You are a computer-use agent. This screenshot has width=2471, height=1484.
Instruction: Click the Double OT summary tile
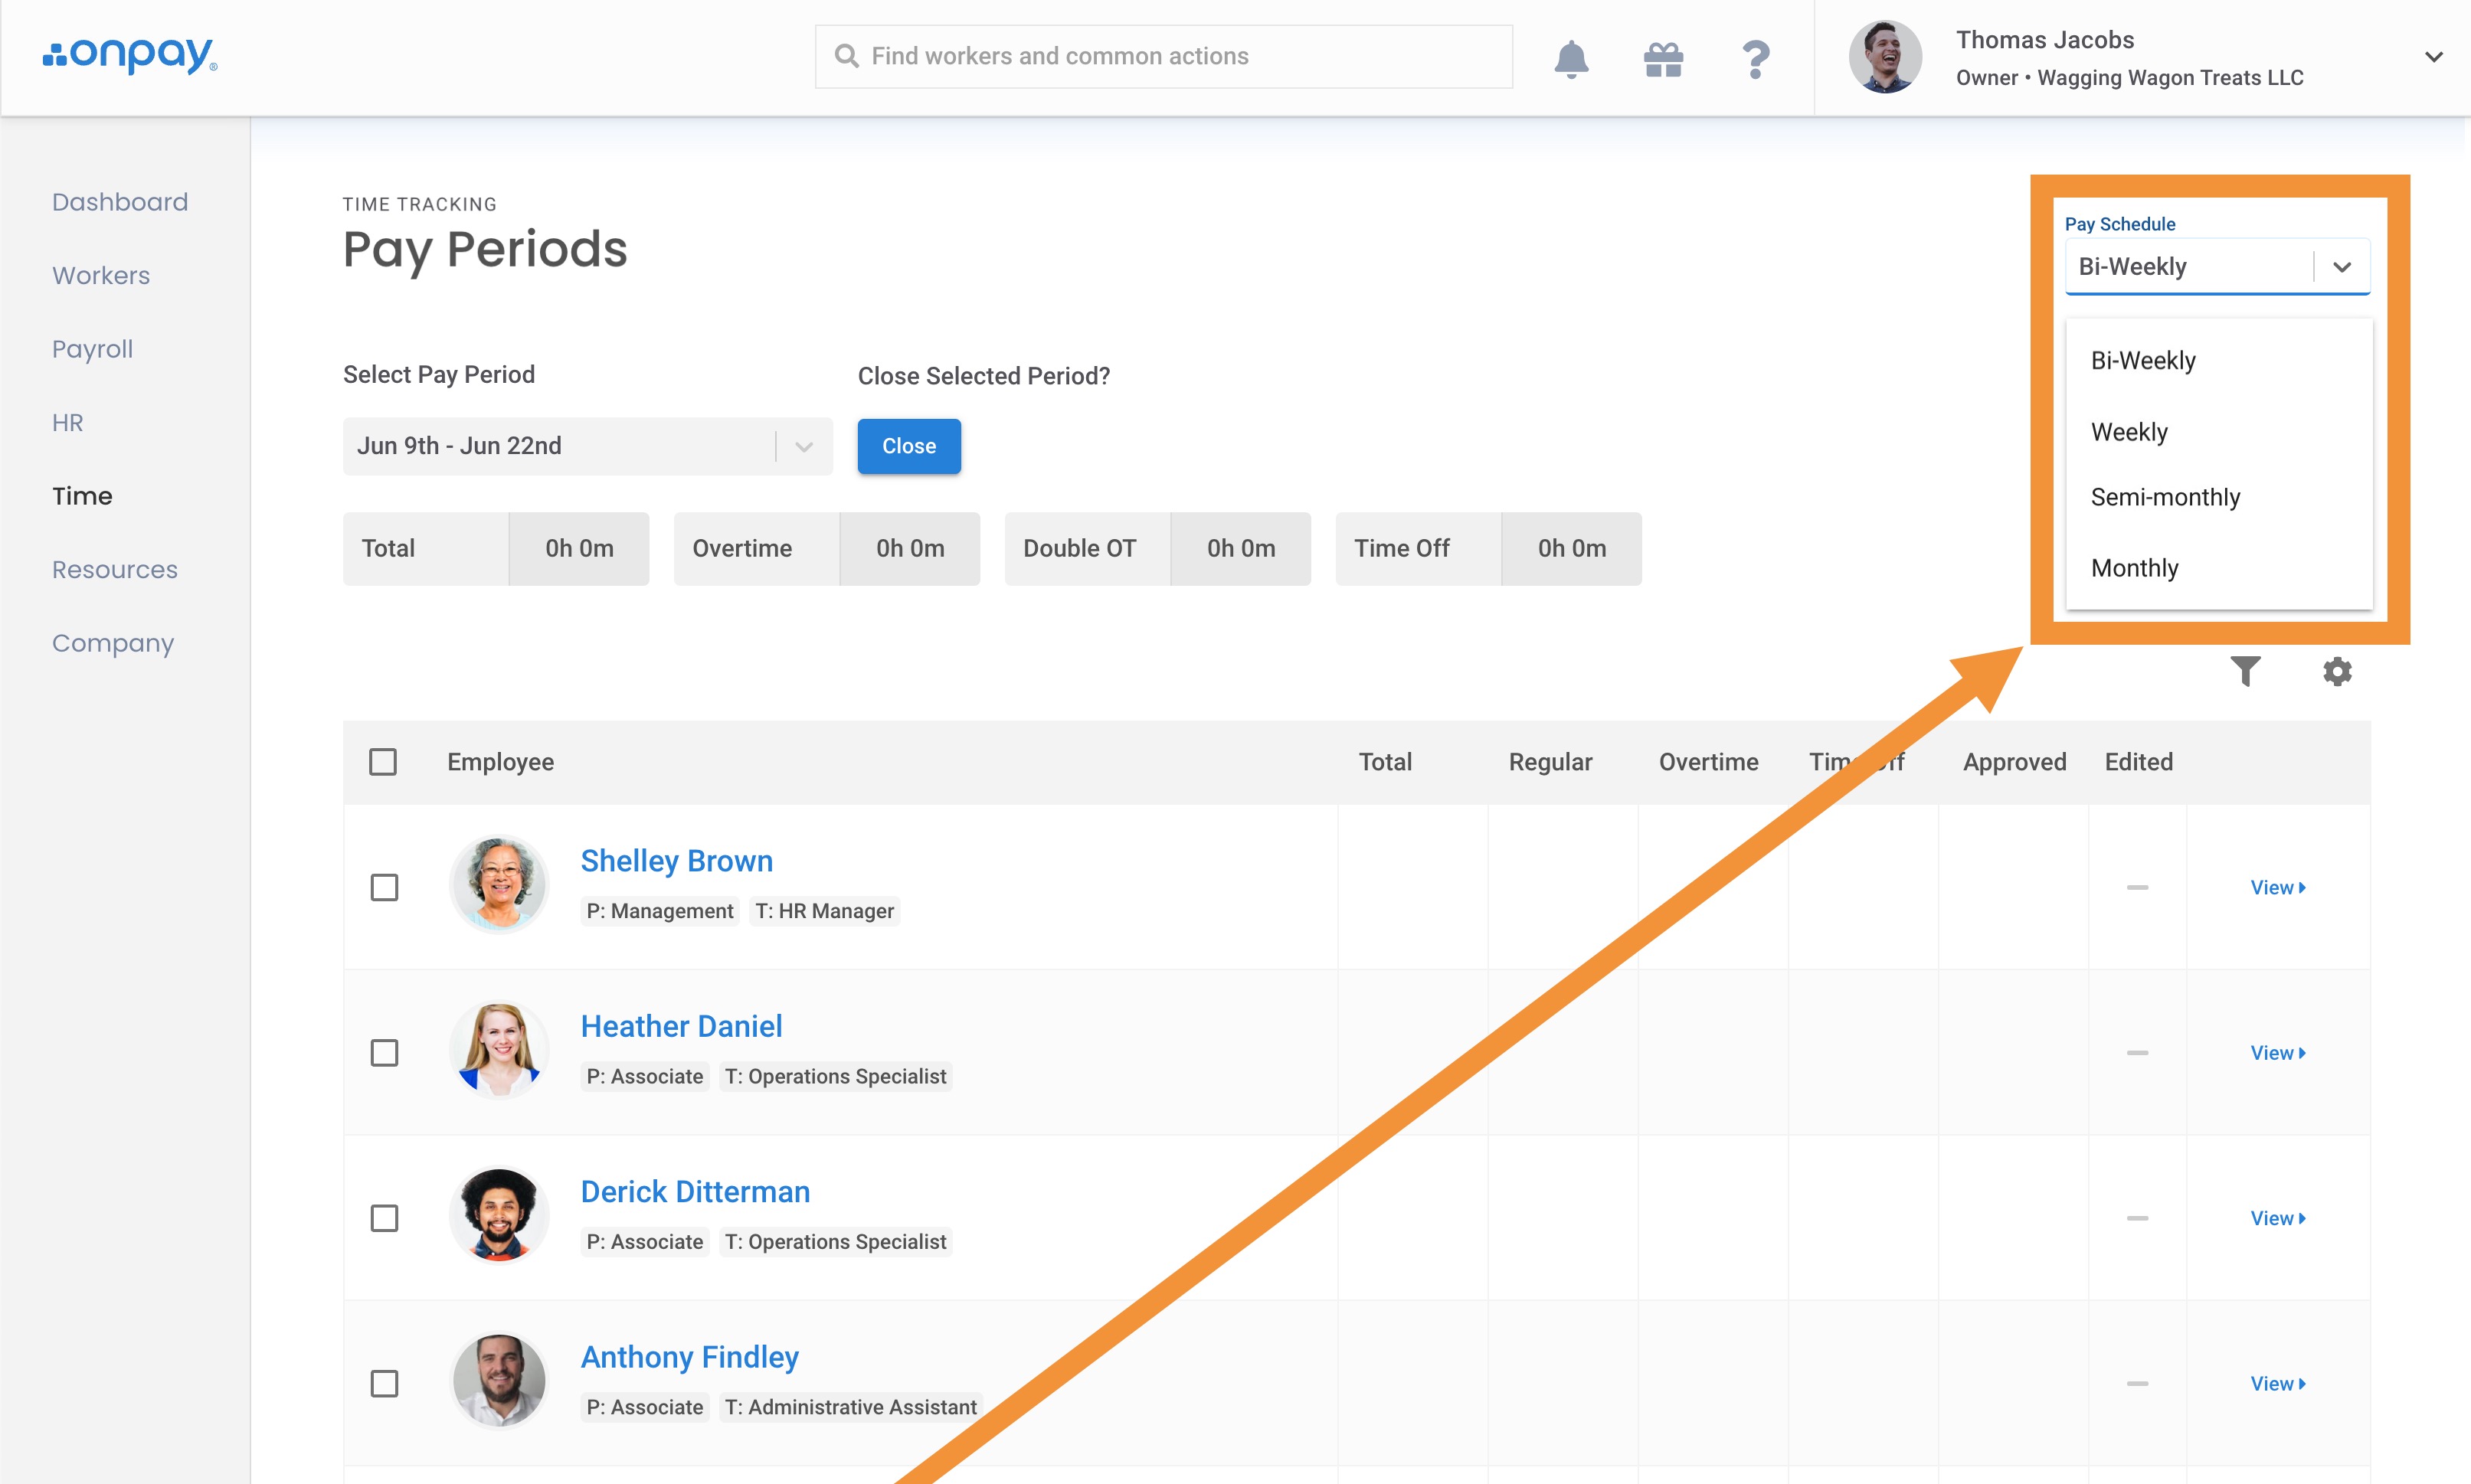pos(1157,548)
